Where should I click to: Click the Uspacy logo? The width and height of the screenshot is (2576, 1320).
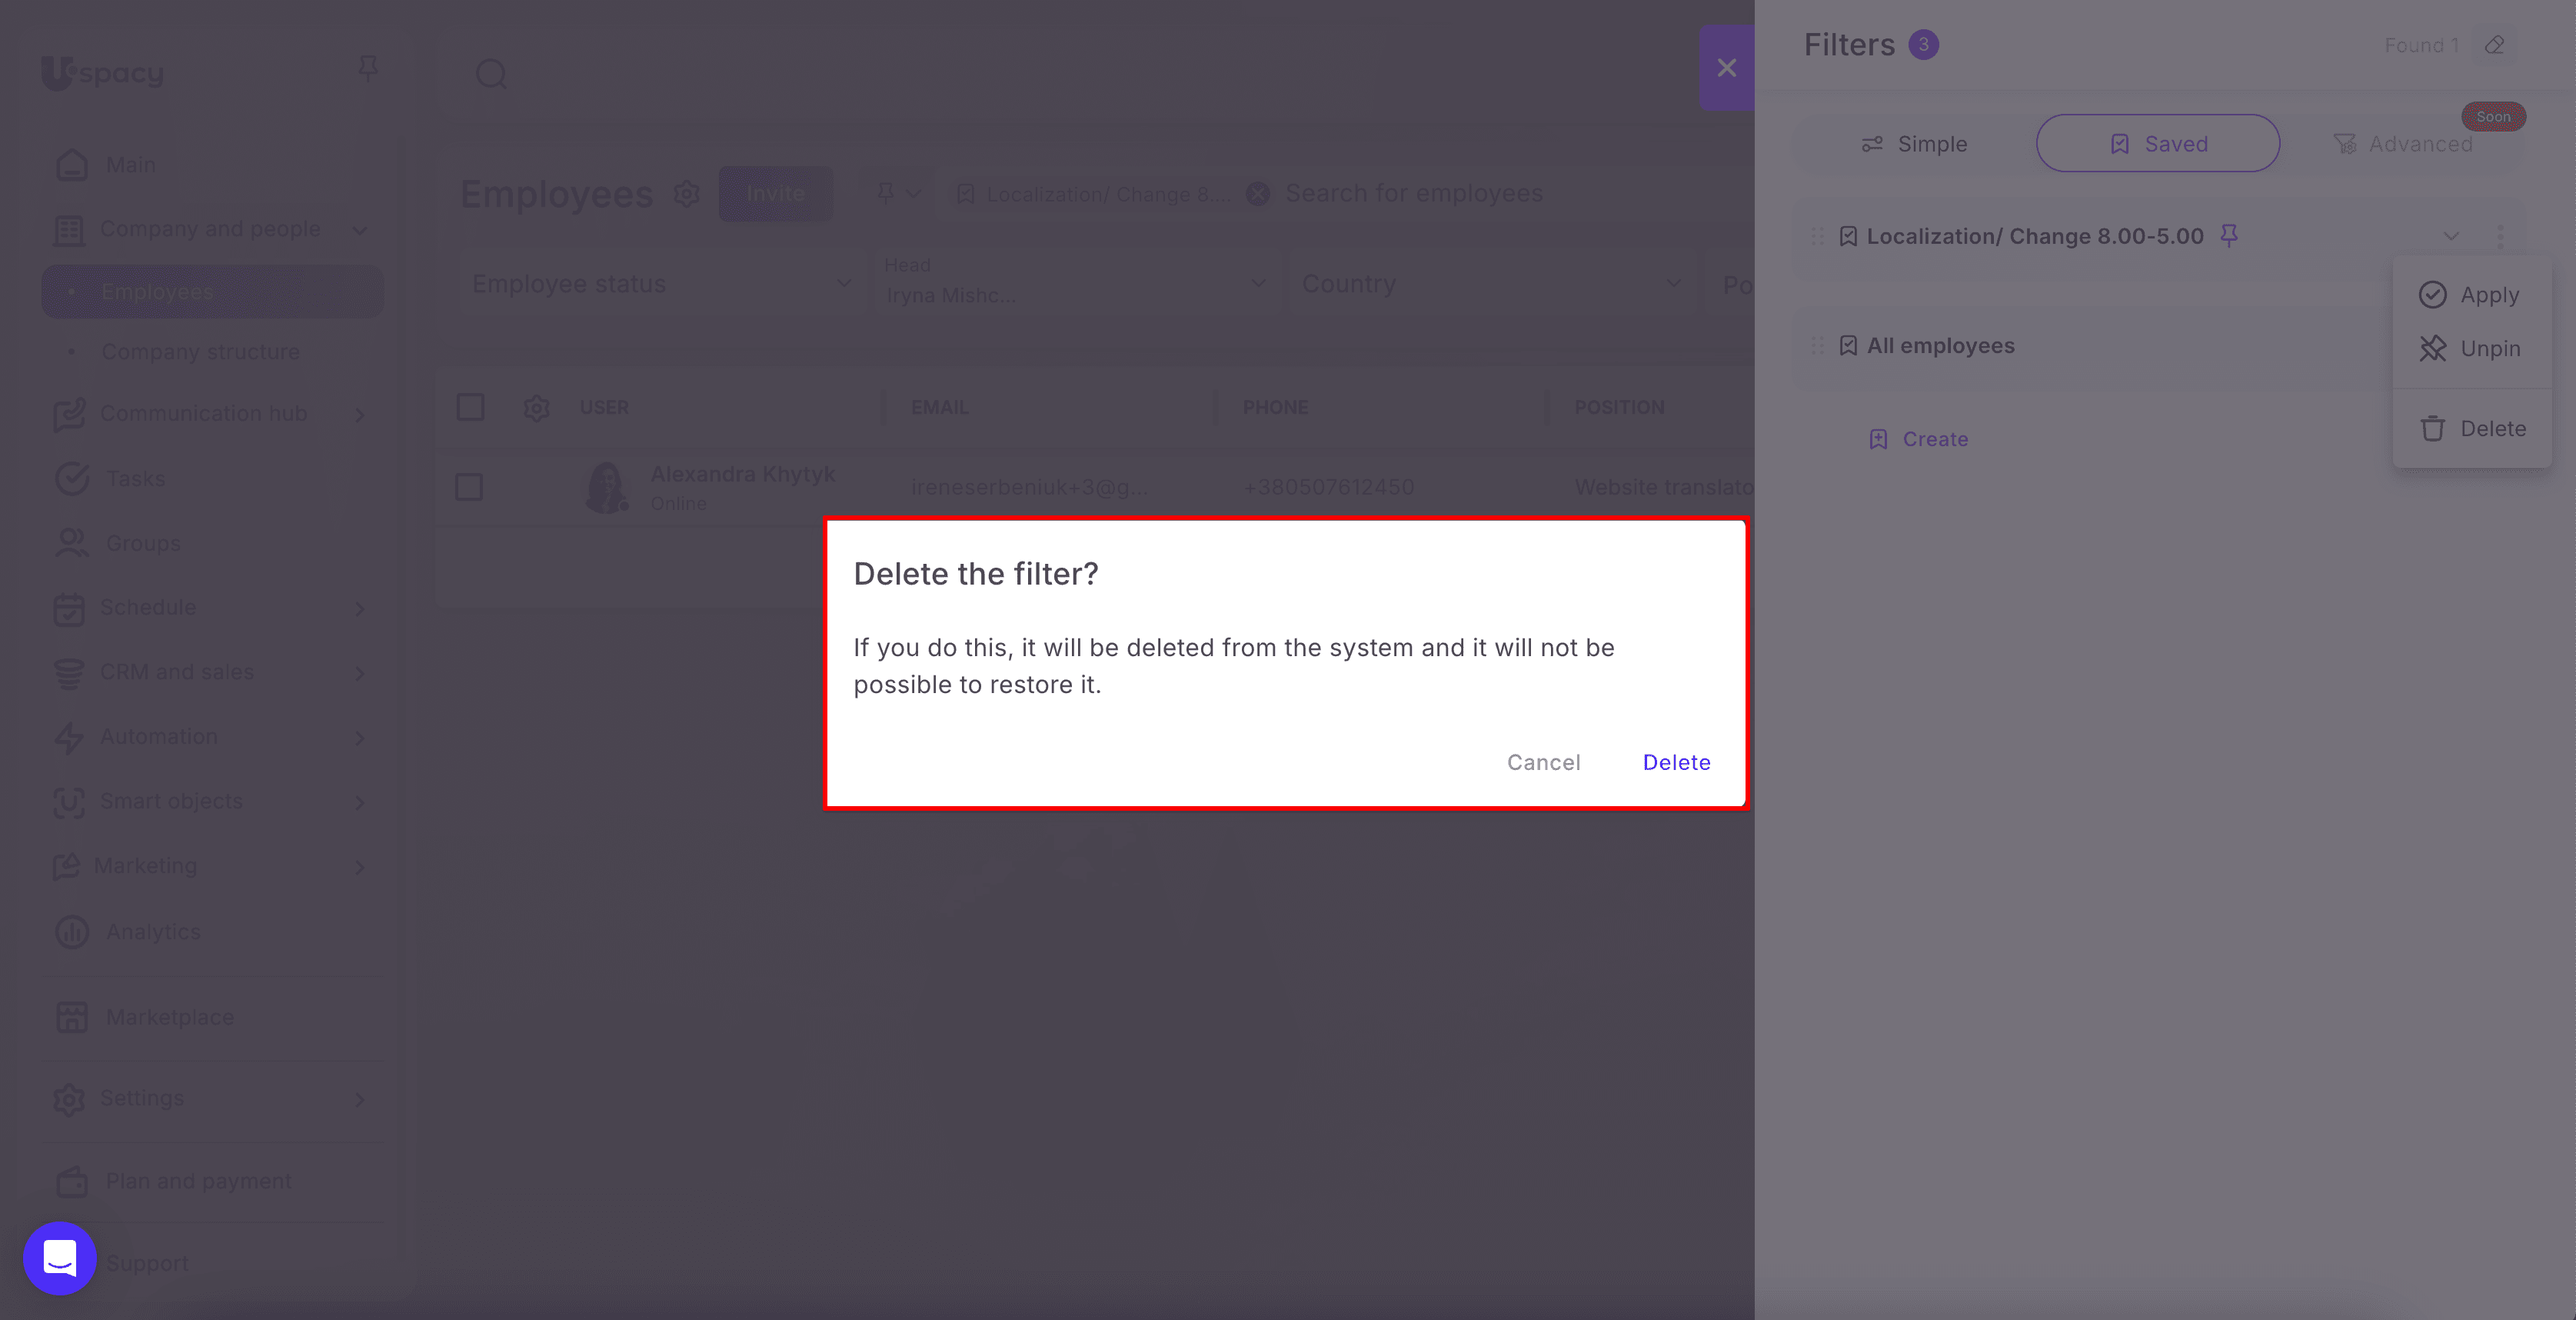[102, 72]
